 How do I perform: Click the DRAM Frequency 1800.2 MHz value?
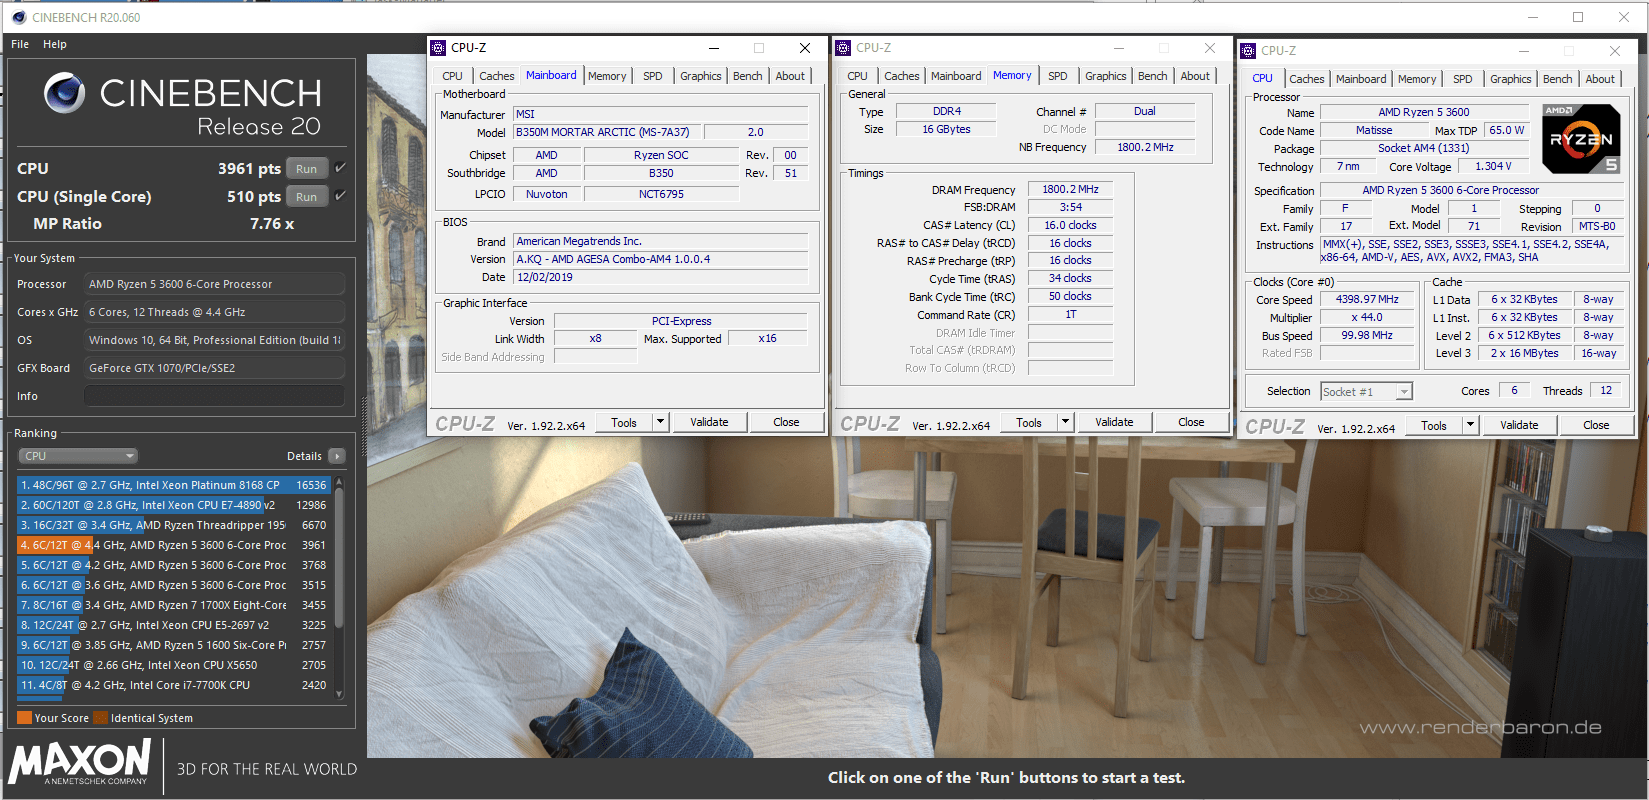pyautogui.click(x=1070, y=189)
